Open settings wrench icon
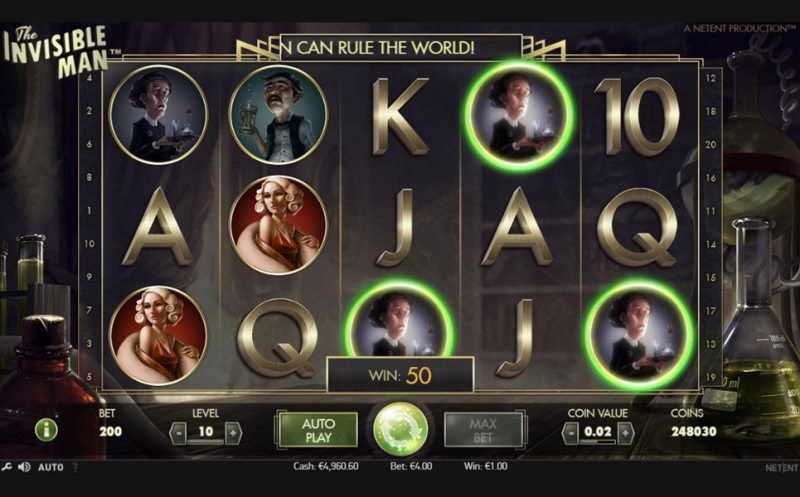This screenshot has width=800, height=497. (x=6, y=466)
